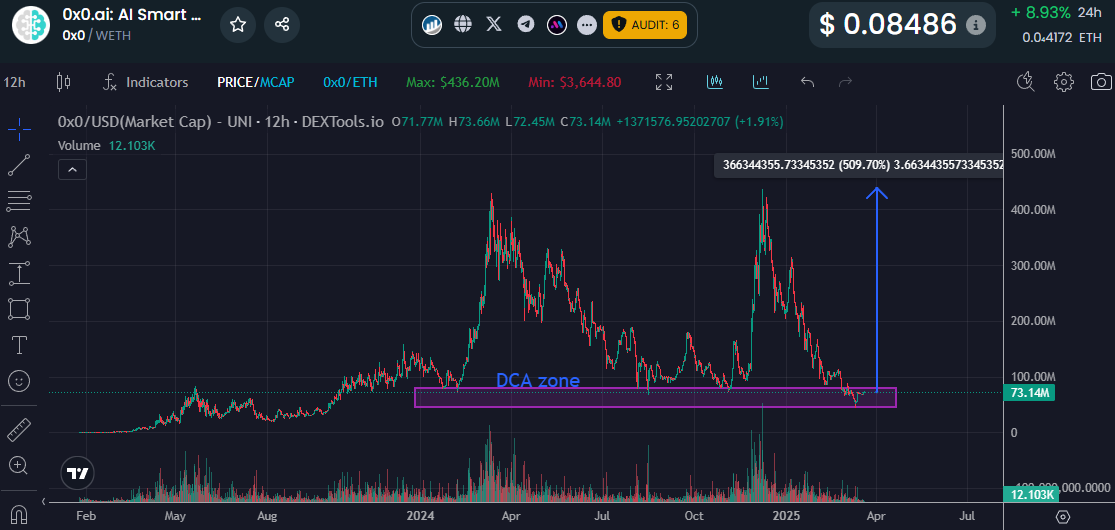Open the AUDIT: 6 report
Image resolution: width=1115 pixels, height=530 pixels.
point(645,25)
